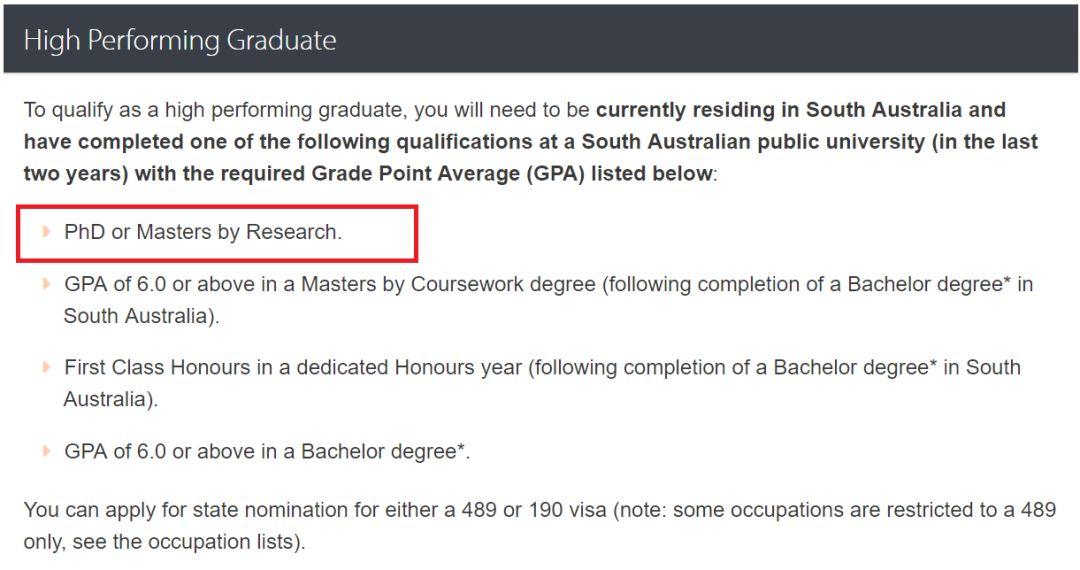This screenshot has width=1080, height=570.
Task: Click the High Performing Graduate header
Action: pos(541,39)
